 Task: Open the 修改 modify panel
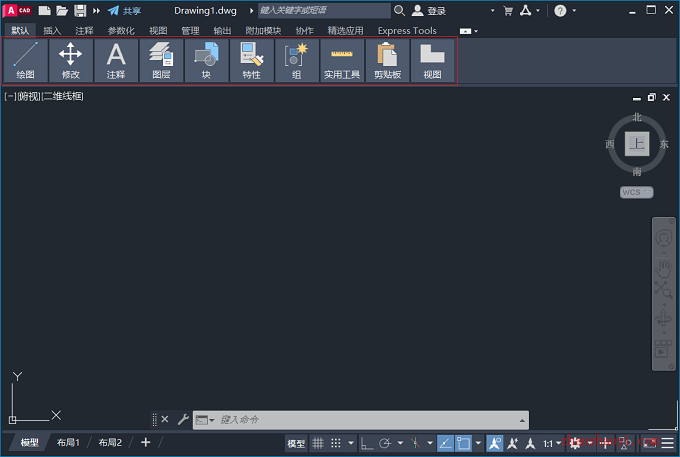coord(71,60)
